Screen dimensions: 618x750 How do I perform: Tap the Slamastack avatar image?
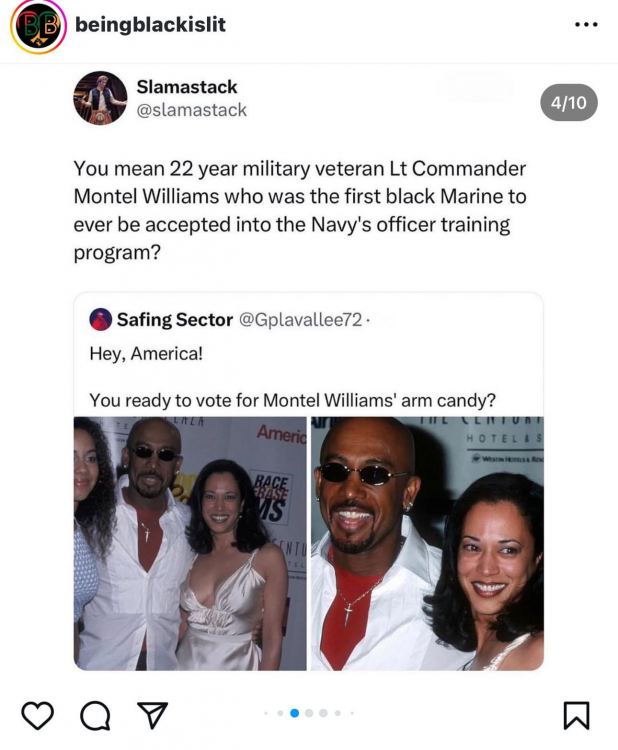[x=100, y=98]
